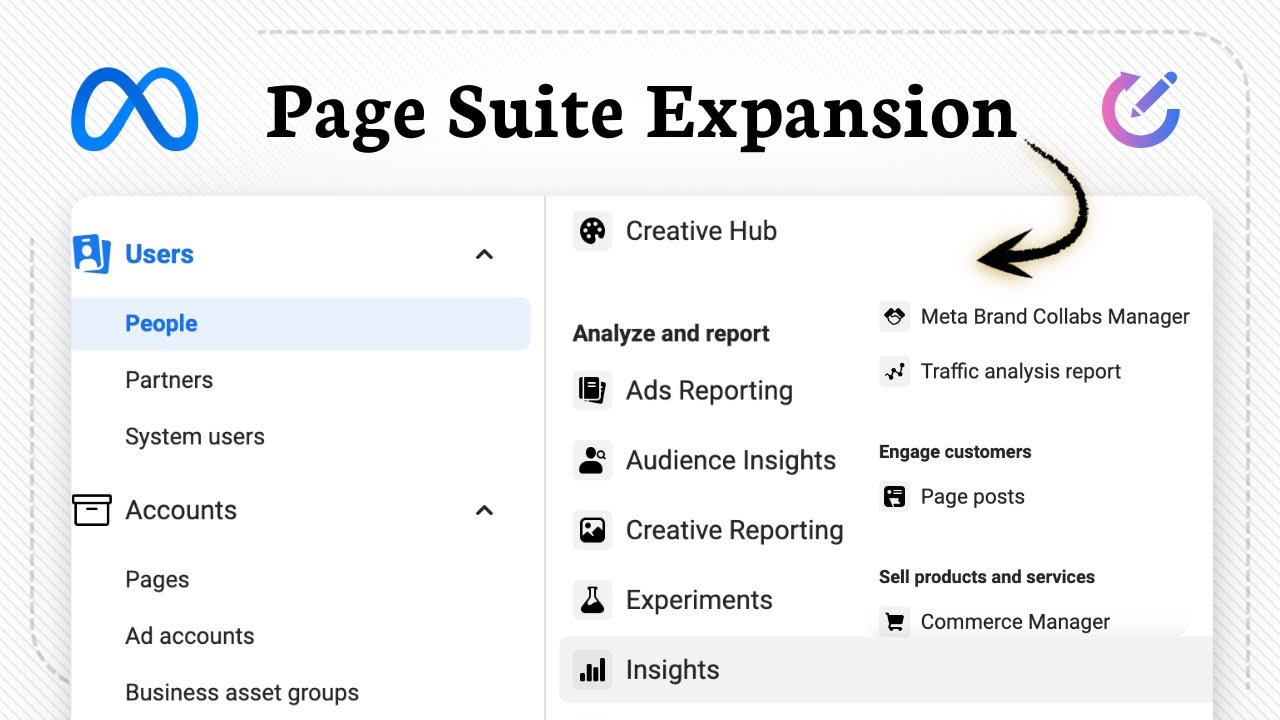1280x720 pixels.
Task: Click the Meta Brand Collabs handshake icon
Action: [x=894, y=317]
